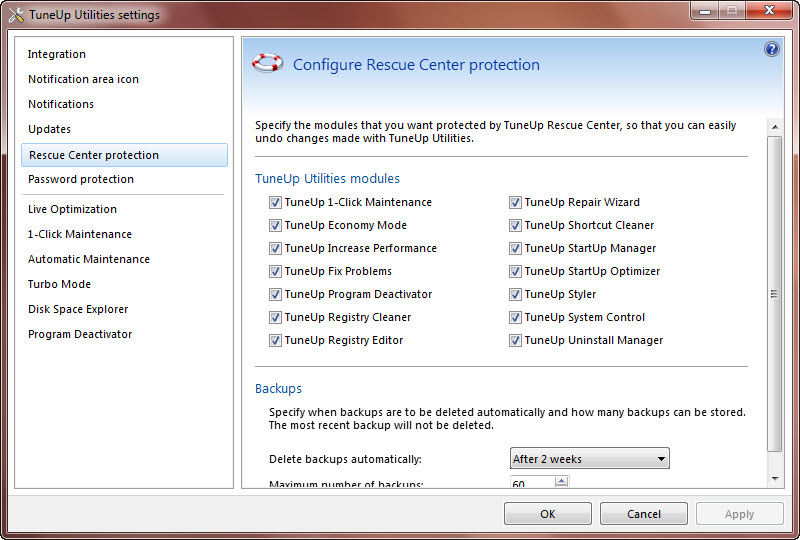The image size is (800, 540).
Task: Open the Delete backups automatically dropdown
Action: 589,459
